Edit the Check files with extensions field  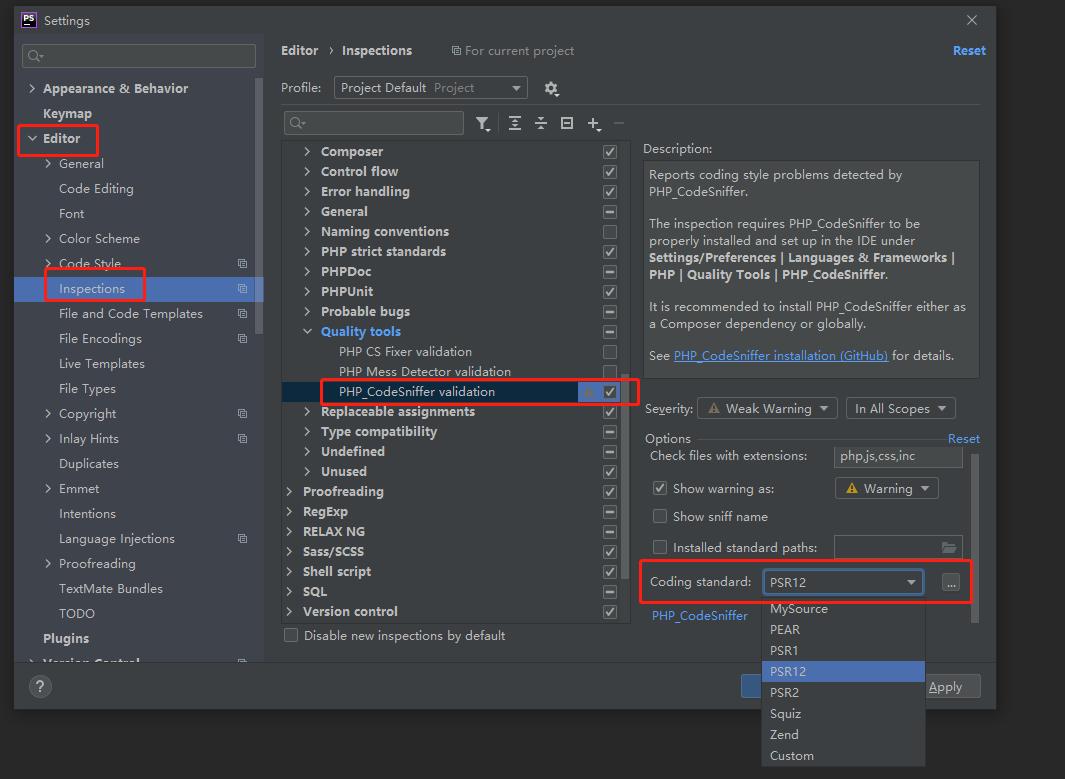898,456
